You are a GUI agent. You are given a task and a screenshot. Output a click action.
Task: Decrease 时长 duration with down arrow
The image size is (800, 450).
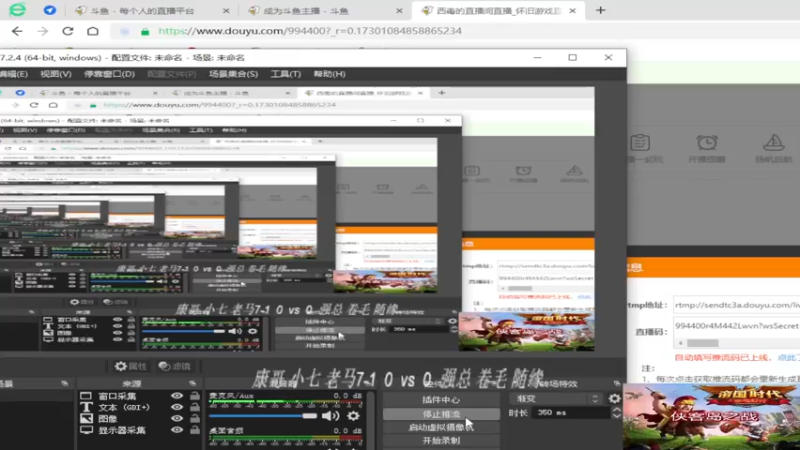[x=616, y=416]
